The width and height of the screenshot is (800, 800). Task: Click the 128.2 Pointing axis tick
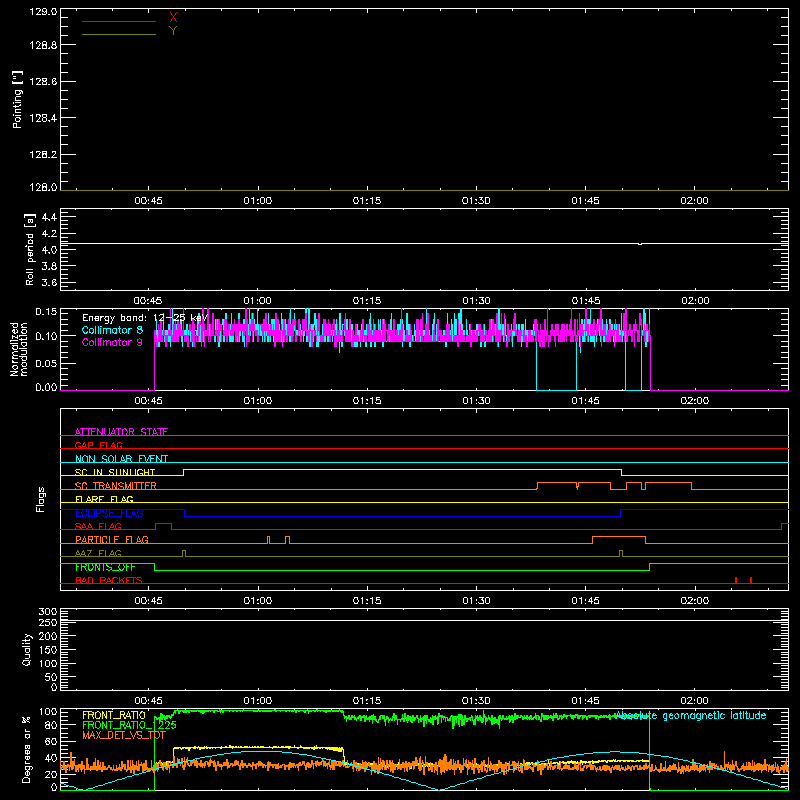[x=43, y=155]
